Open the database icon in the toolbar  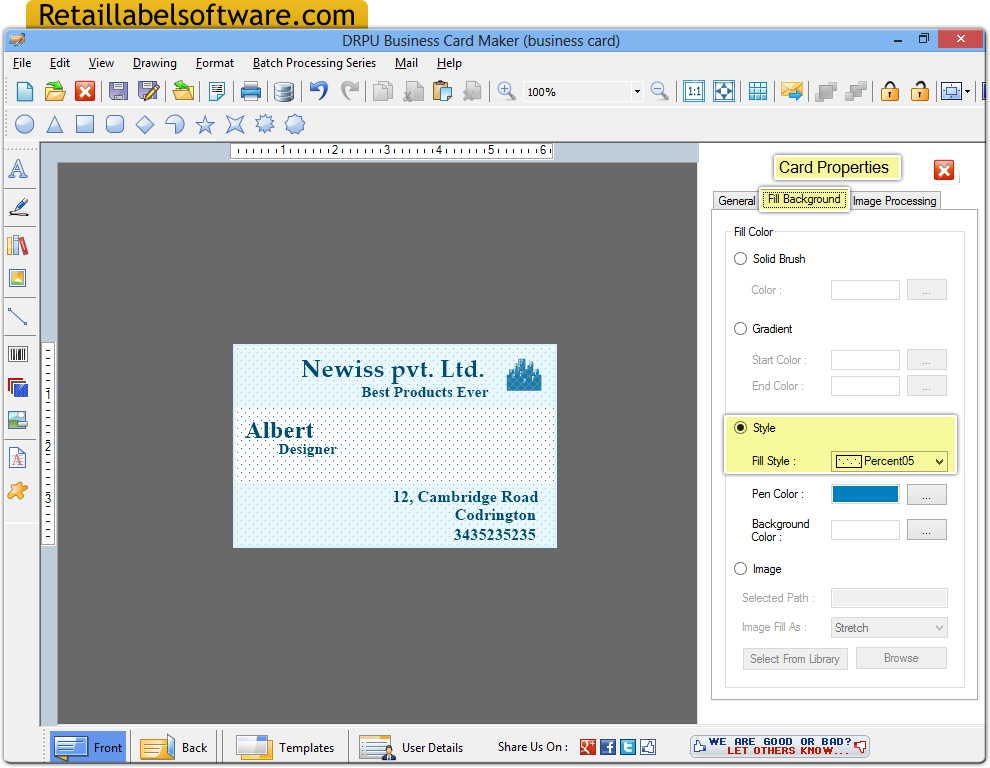284,92
